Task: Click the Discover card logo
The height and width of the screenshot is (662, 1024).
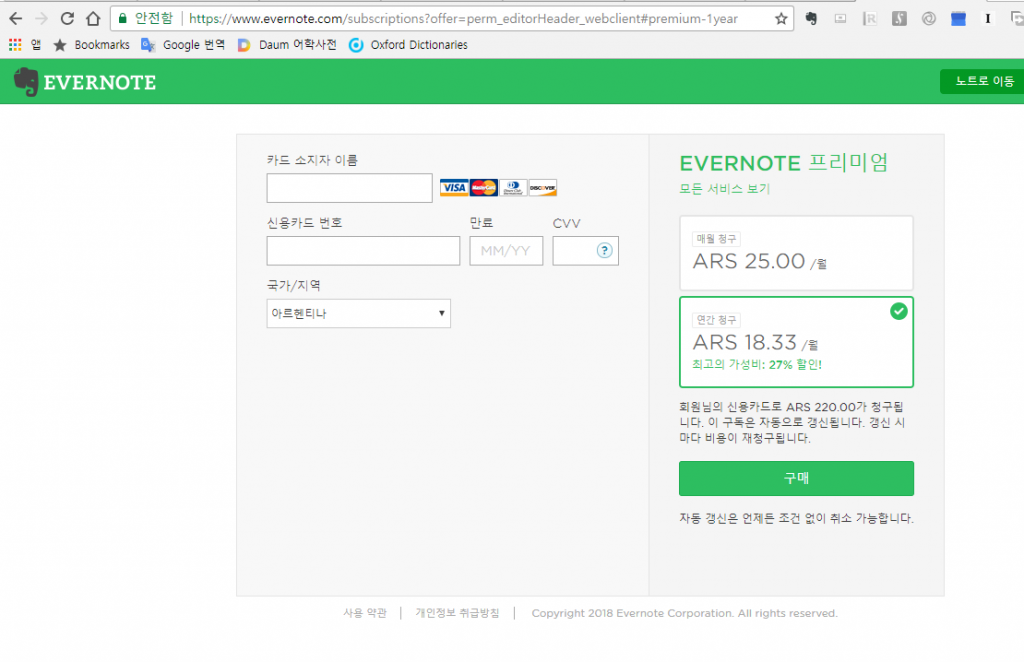Action: (x=543, y=188)
